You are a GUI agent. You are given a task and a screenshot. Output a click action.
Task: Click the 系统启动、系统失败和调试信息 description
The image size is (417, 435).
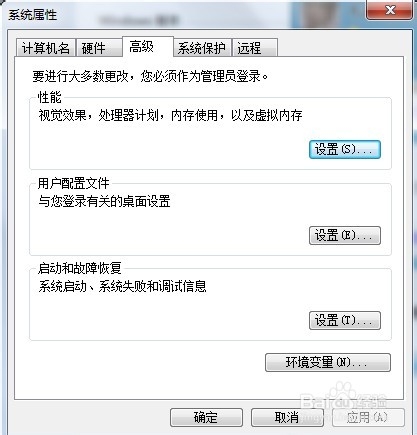pos(122,287)
